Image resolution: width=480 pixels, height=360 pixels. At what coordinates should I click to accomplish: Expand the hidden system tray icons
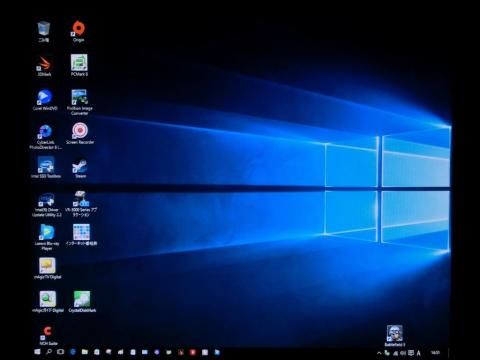pyautogui.click(x=379, y=353)
